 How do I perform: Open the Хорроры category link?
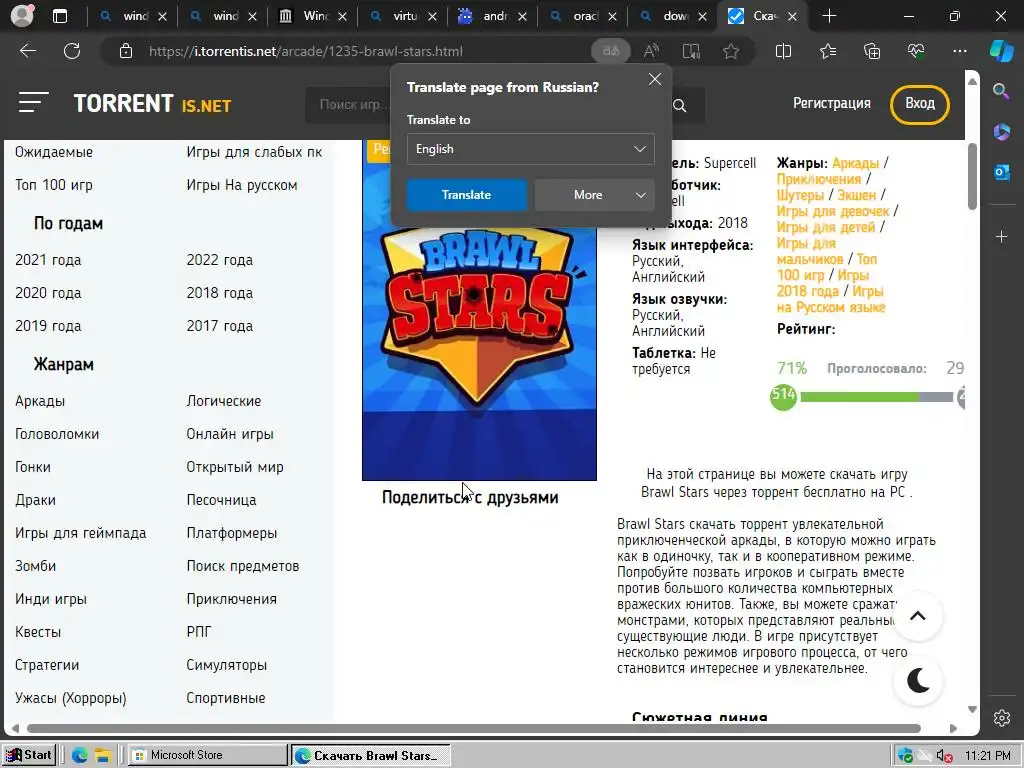click(x=71, y=698)
